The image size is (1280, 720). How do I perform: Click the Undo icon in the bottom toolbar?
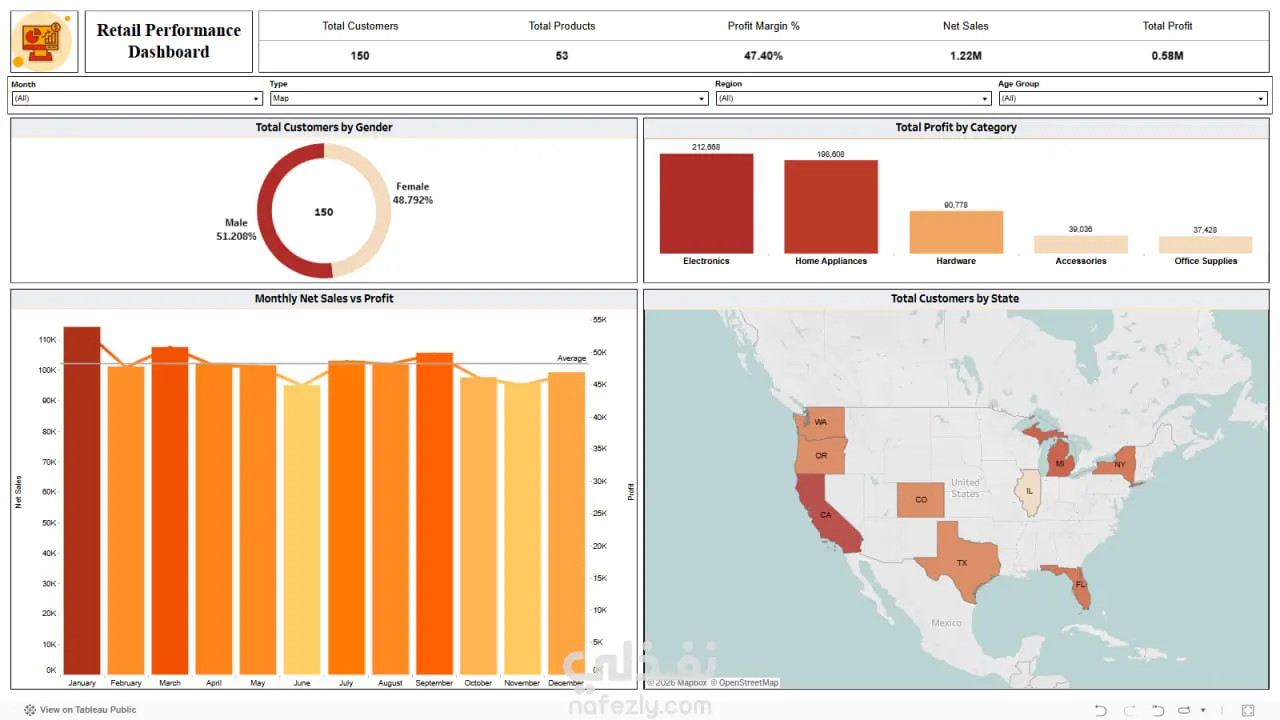(x=1101, y=710)
